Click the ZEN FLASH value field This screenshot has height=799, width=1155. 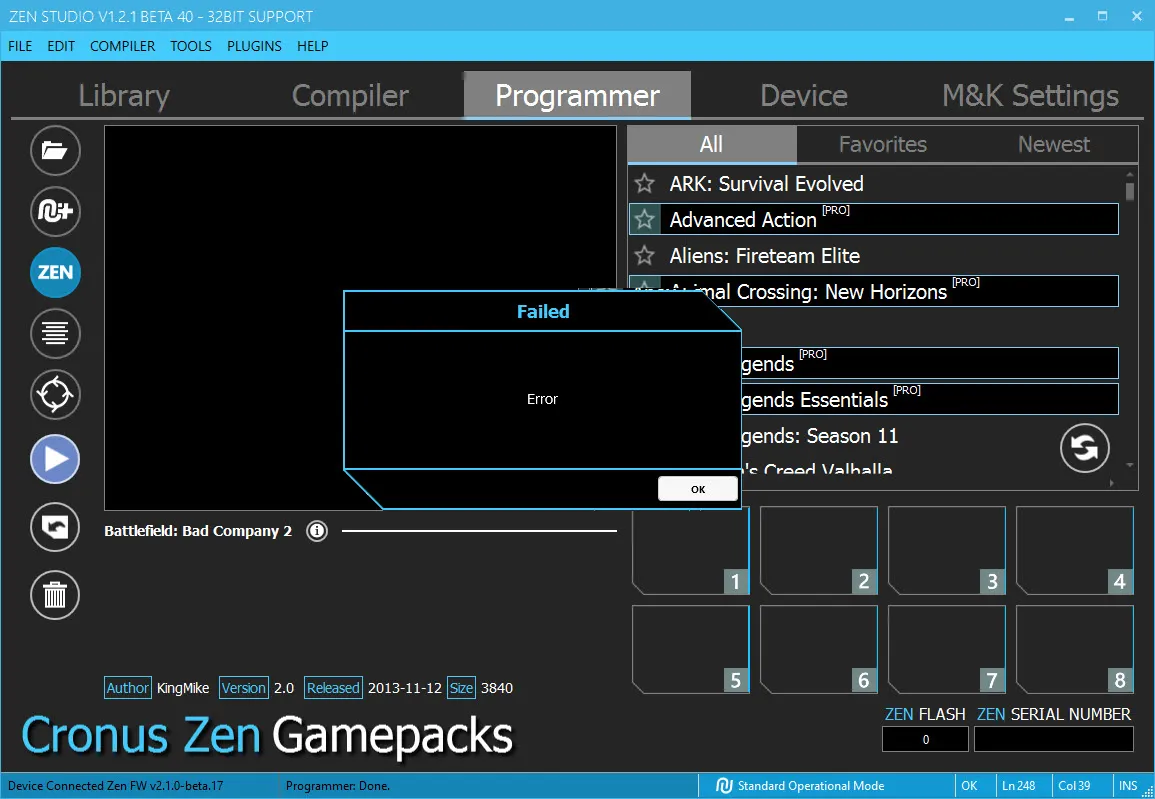coord(924,739)
